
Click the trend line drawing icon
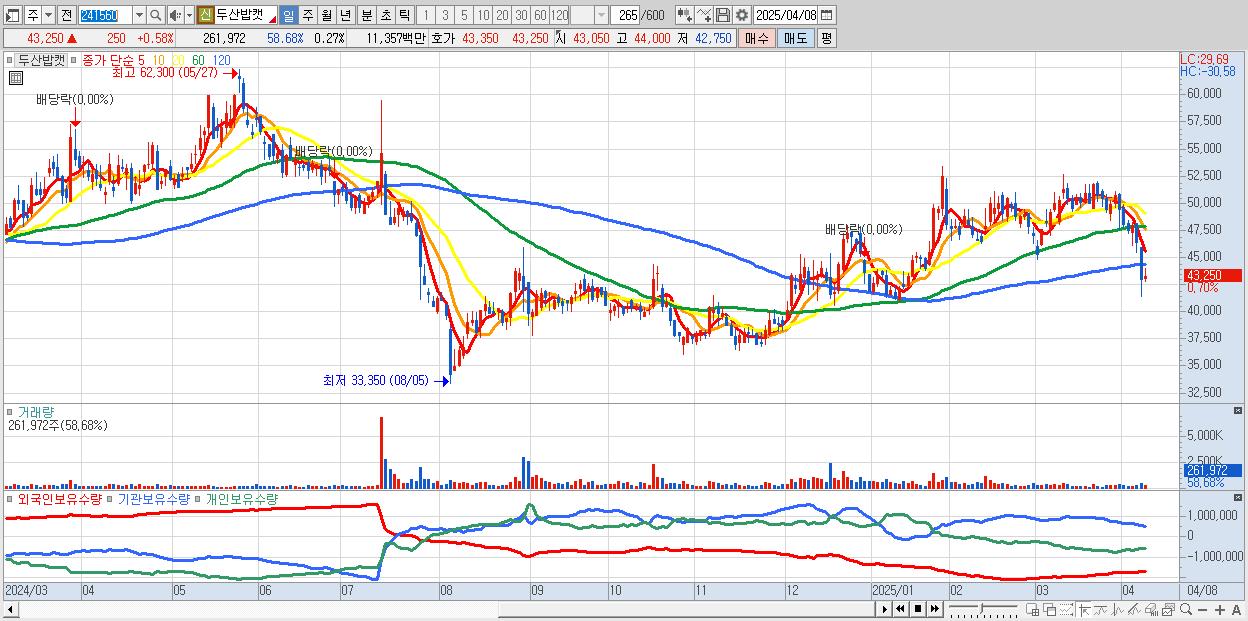[1101, 610]
